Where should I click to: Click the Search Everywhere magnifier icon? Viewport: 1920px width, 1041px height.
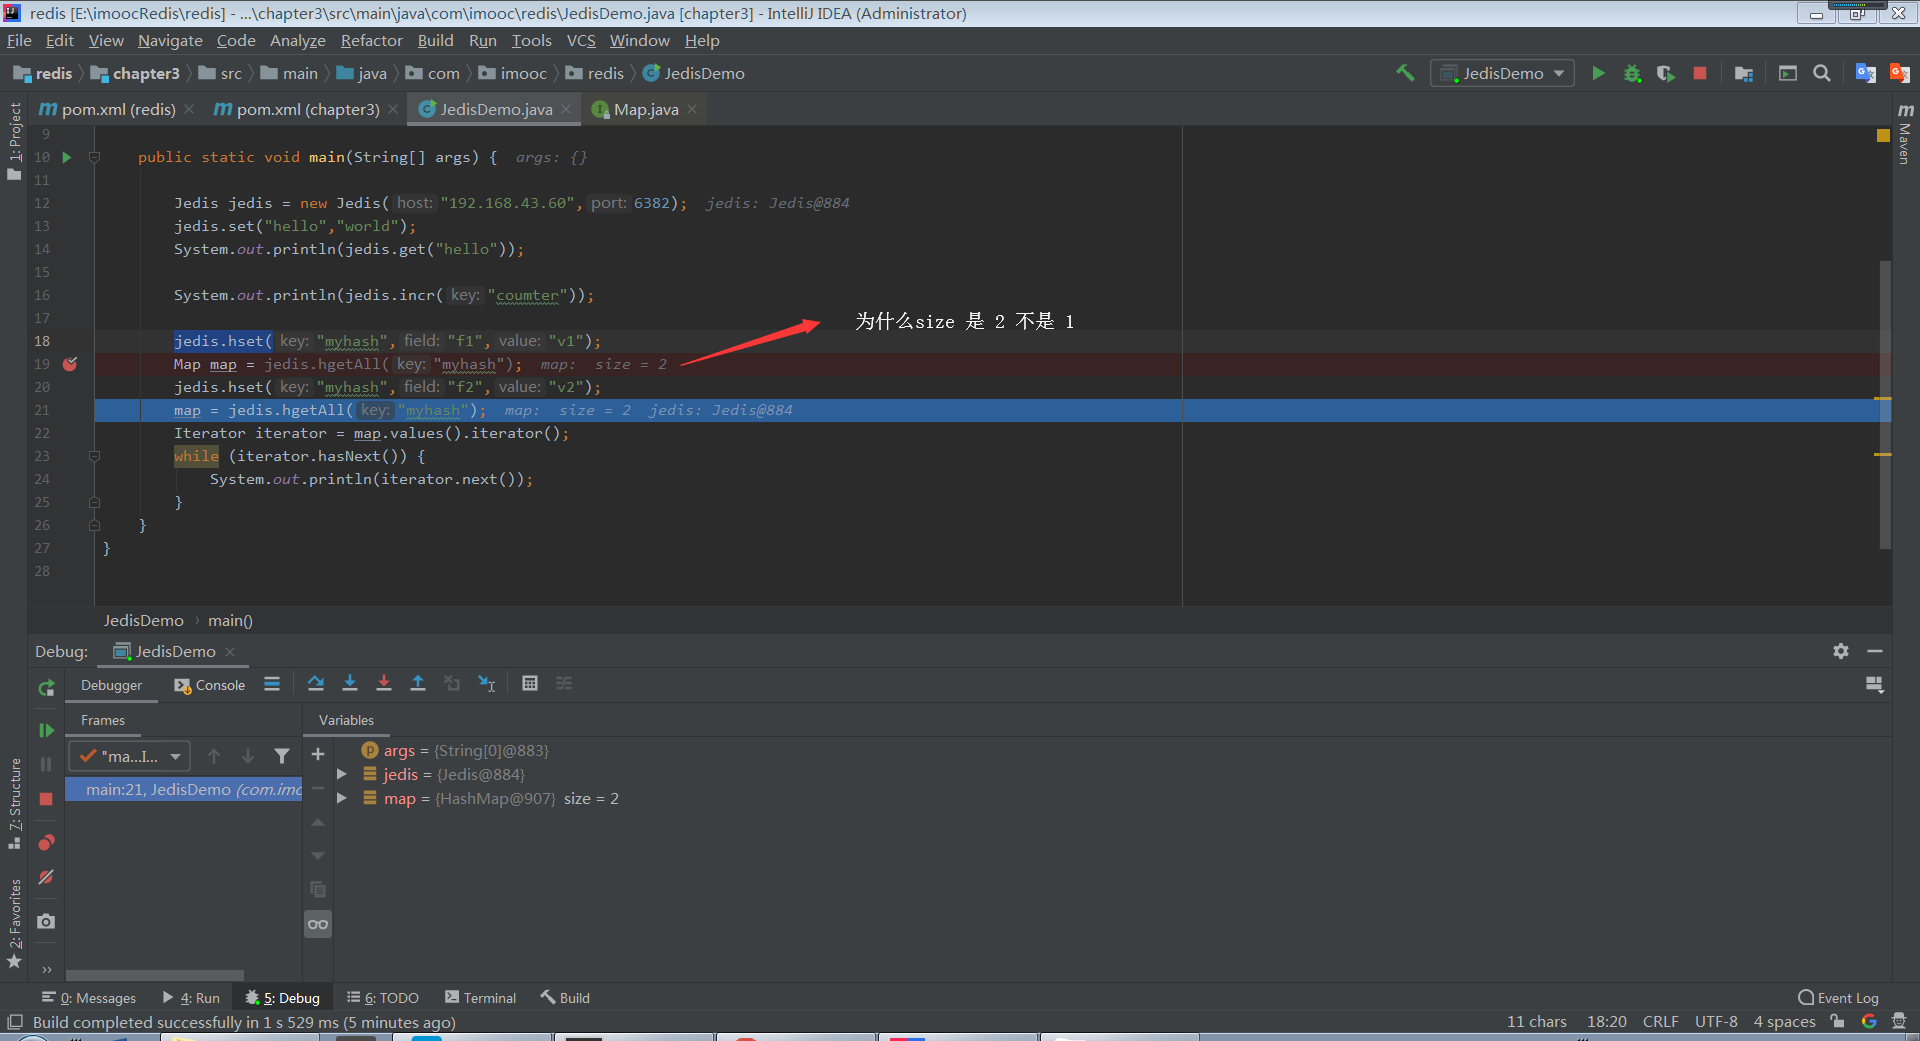(1822, 73)
